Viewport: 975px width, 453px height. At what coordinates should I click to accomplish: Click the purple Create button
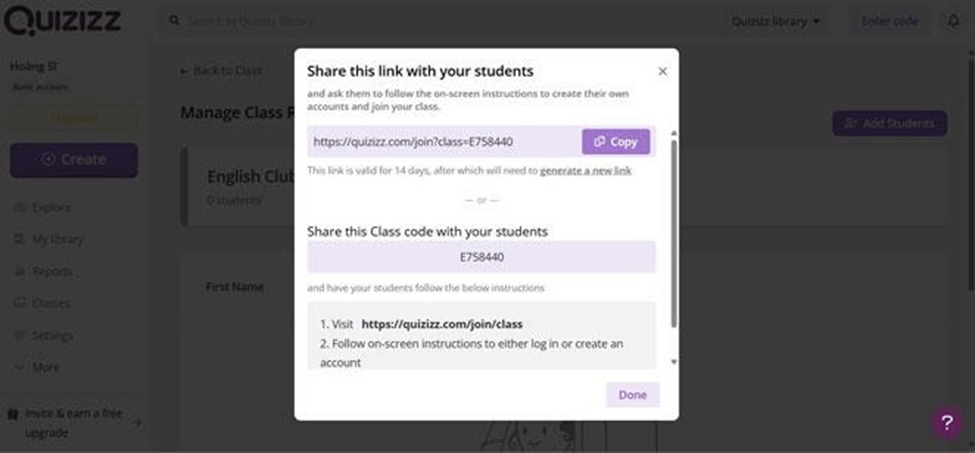point(74,160)
